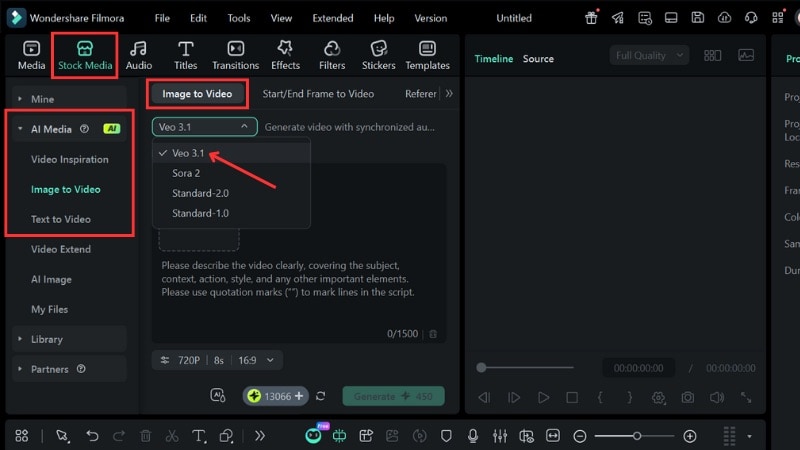Click the refresh credits icon

[x=320, y=396]
